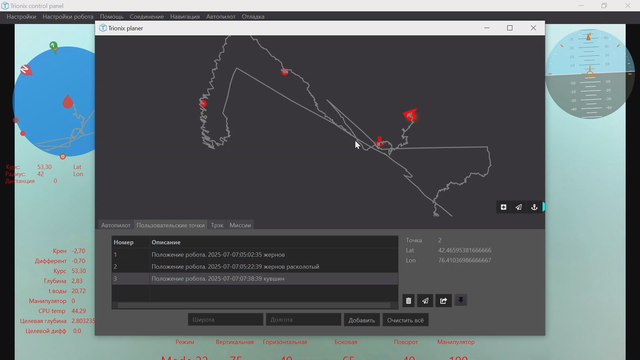
Task: Click the red flag marker on the map
Action: (x=410, y=115)
